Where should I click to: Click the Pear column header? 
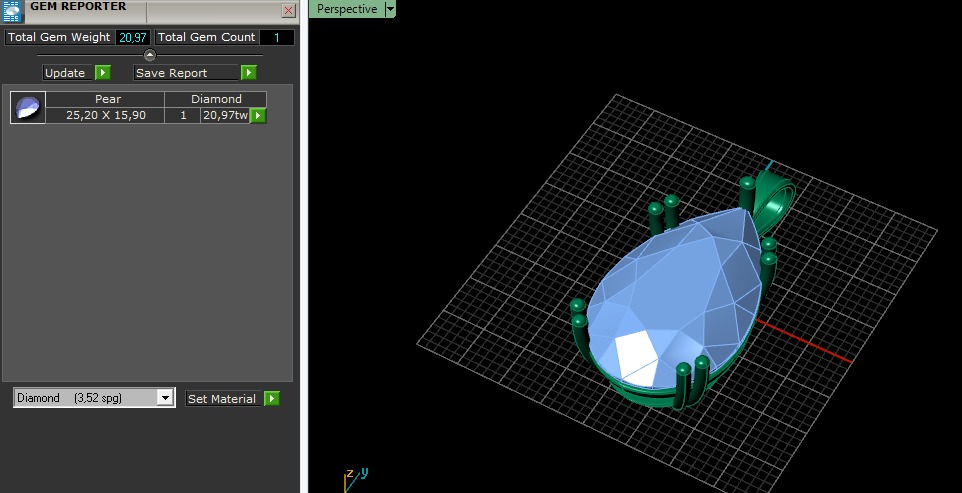(x=105, y=99)
